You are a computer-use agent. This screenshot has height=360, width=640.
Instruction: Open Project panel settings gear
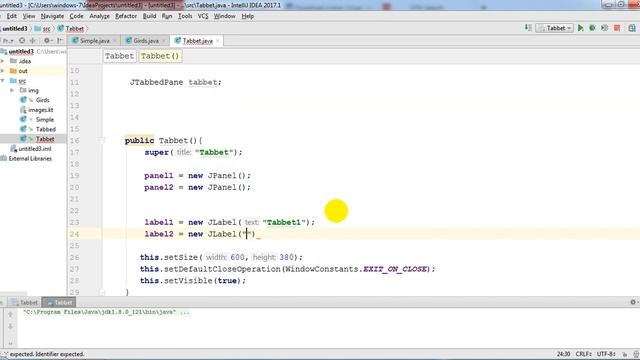[47, 40]
